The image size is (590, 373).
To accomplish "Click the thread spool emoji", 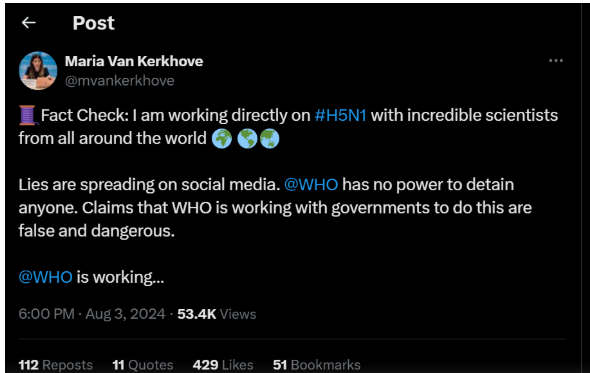I will (28, 115).
